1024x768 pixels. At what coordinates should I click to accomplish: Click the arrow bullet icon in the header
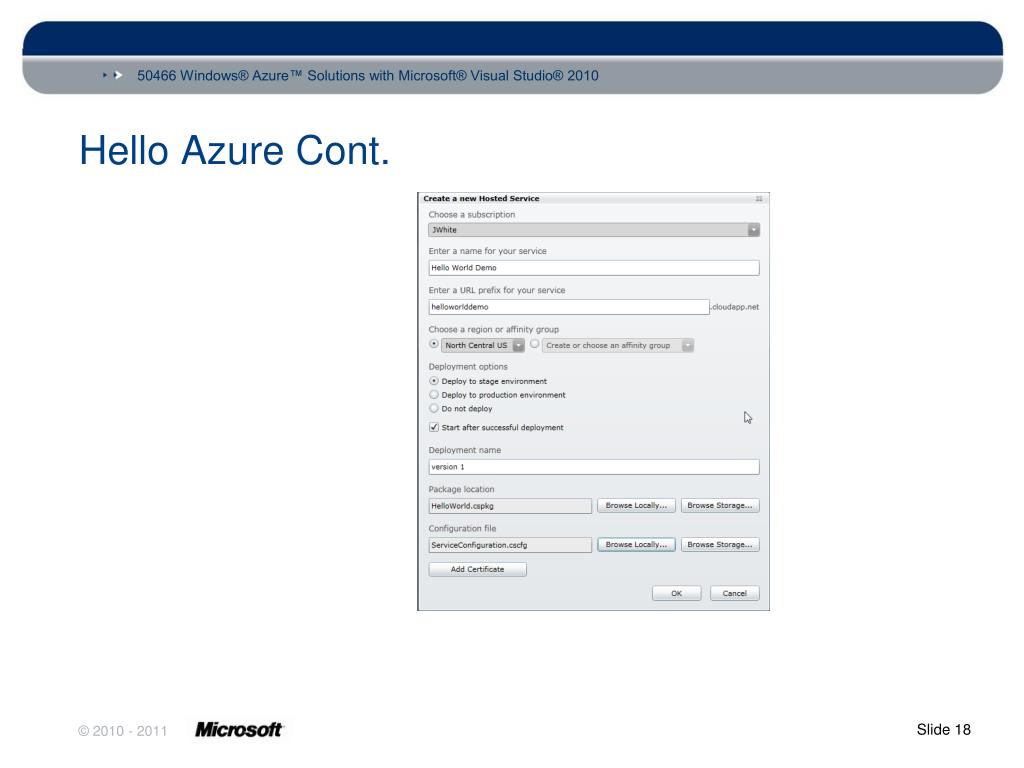[113, 75]
